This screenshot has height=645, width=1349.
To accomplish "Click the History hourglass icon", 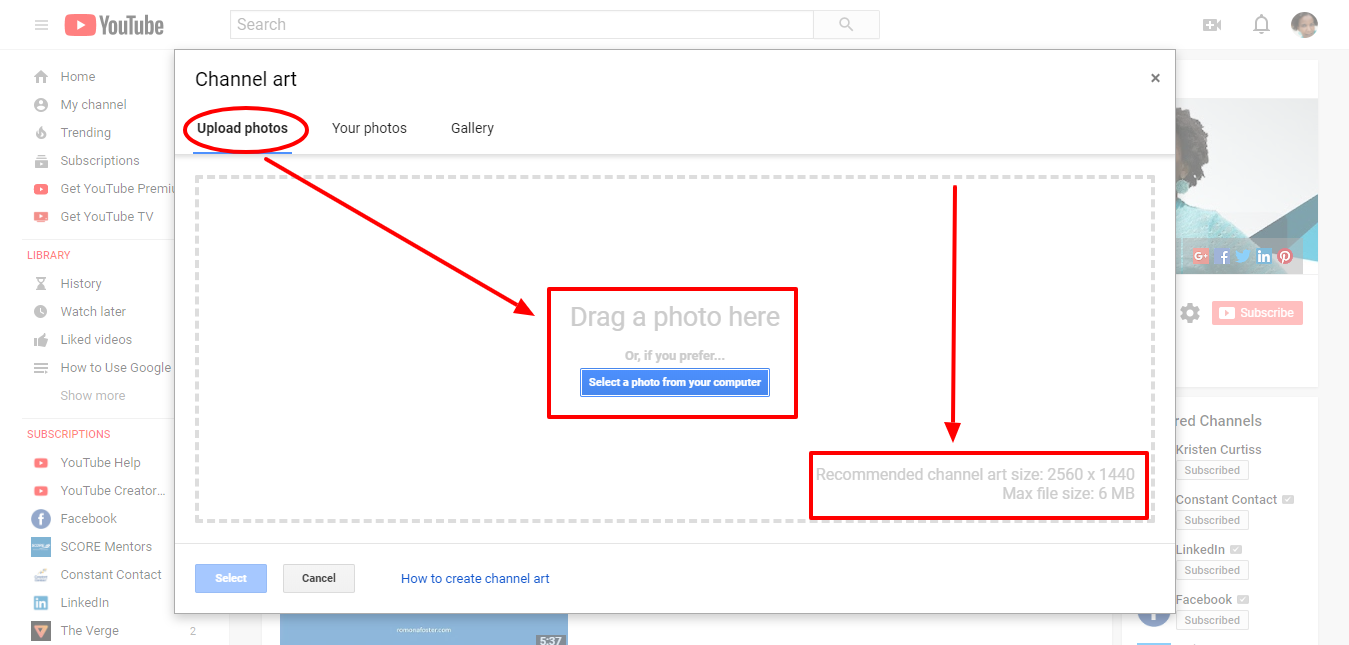I will coord(41,284).
